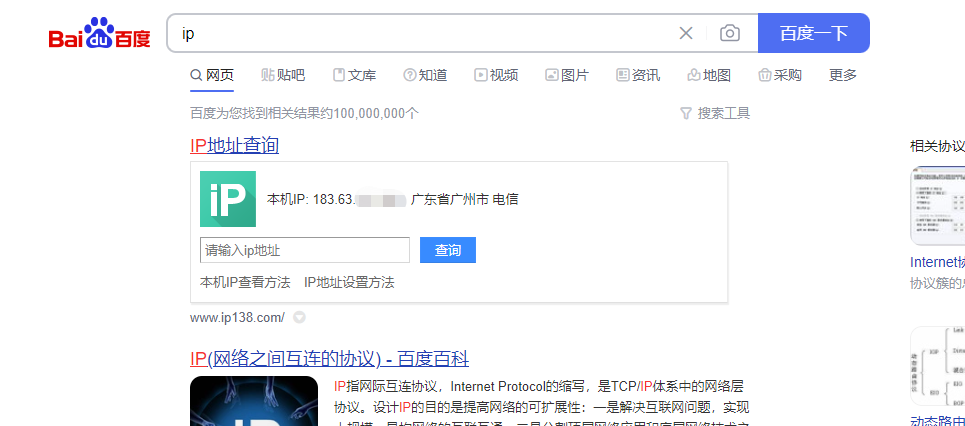Click the 百度一下 search button
The width and height of the screenshot is (965, 426).
[x=814, y=33]
